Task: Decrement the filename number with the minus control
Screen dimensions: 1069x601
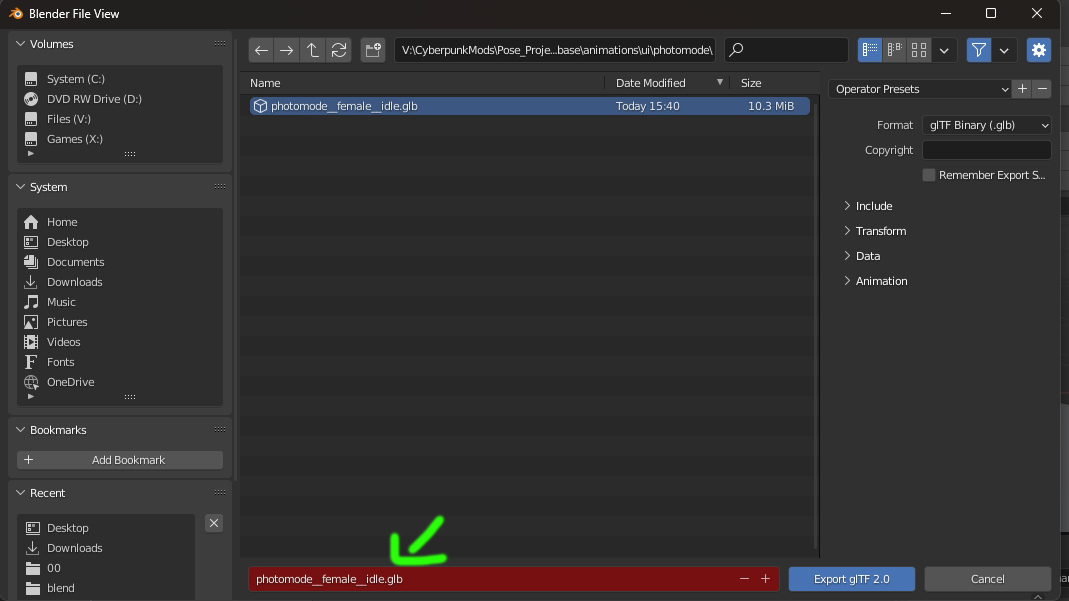Action: pyautogui.click(x=744, y=578)
